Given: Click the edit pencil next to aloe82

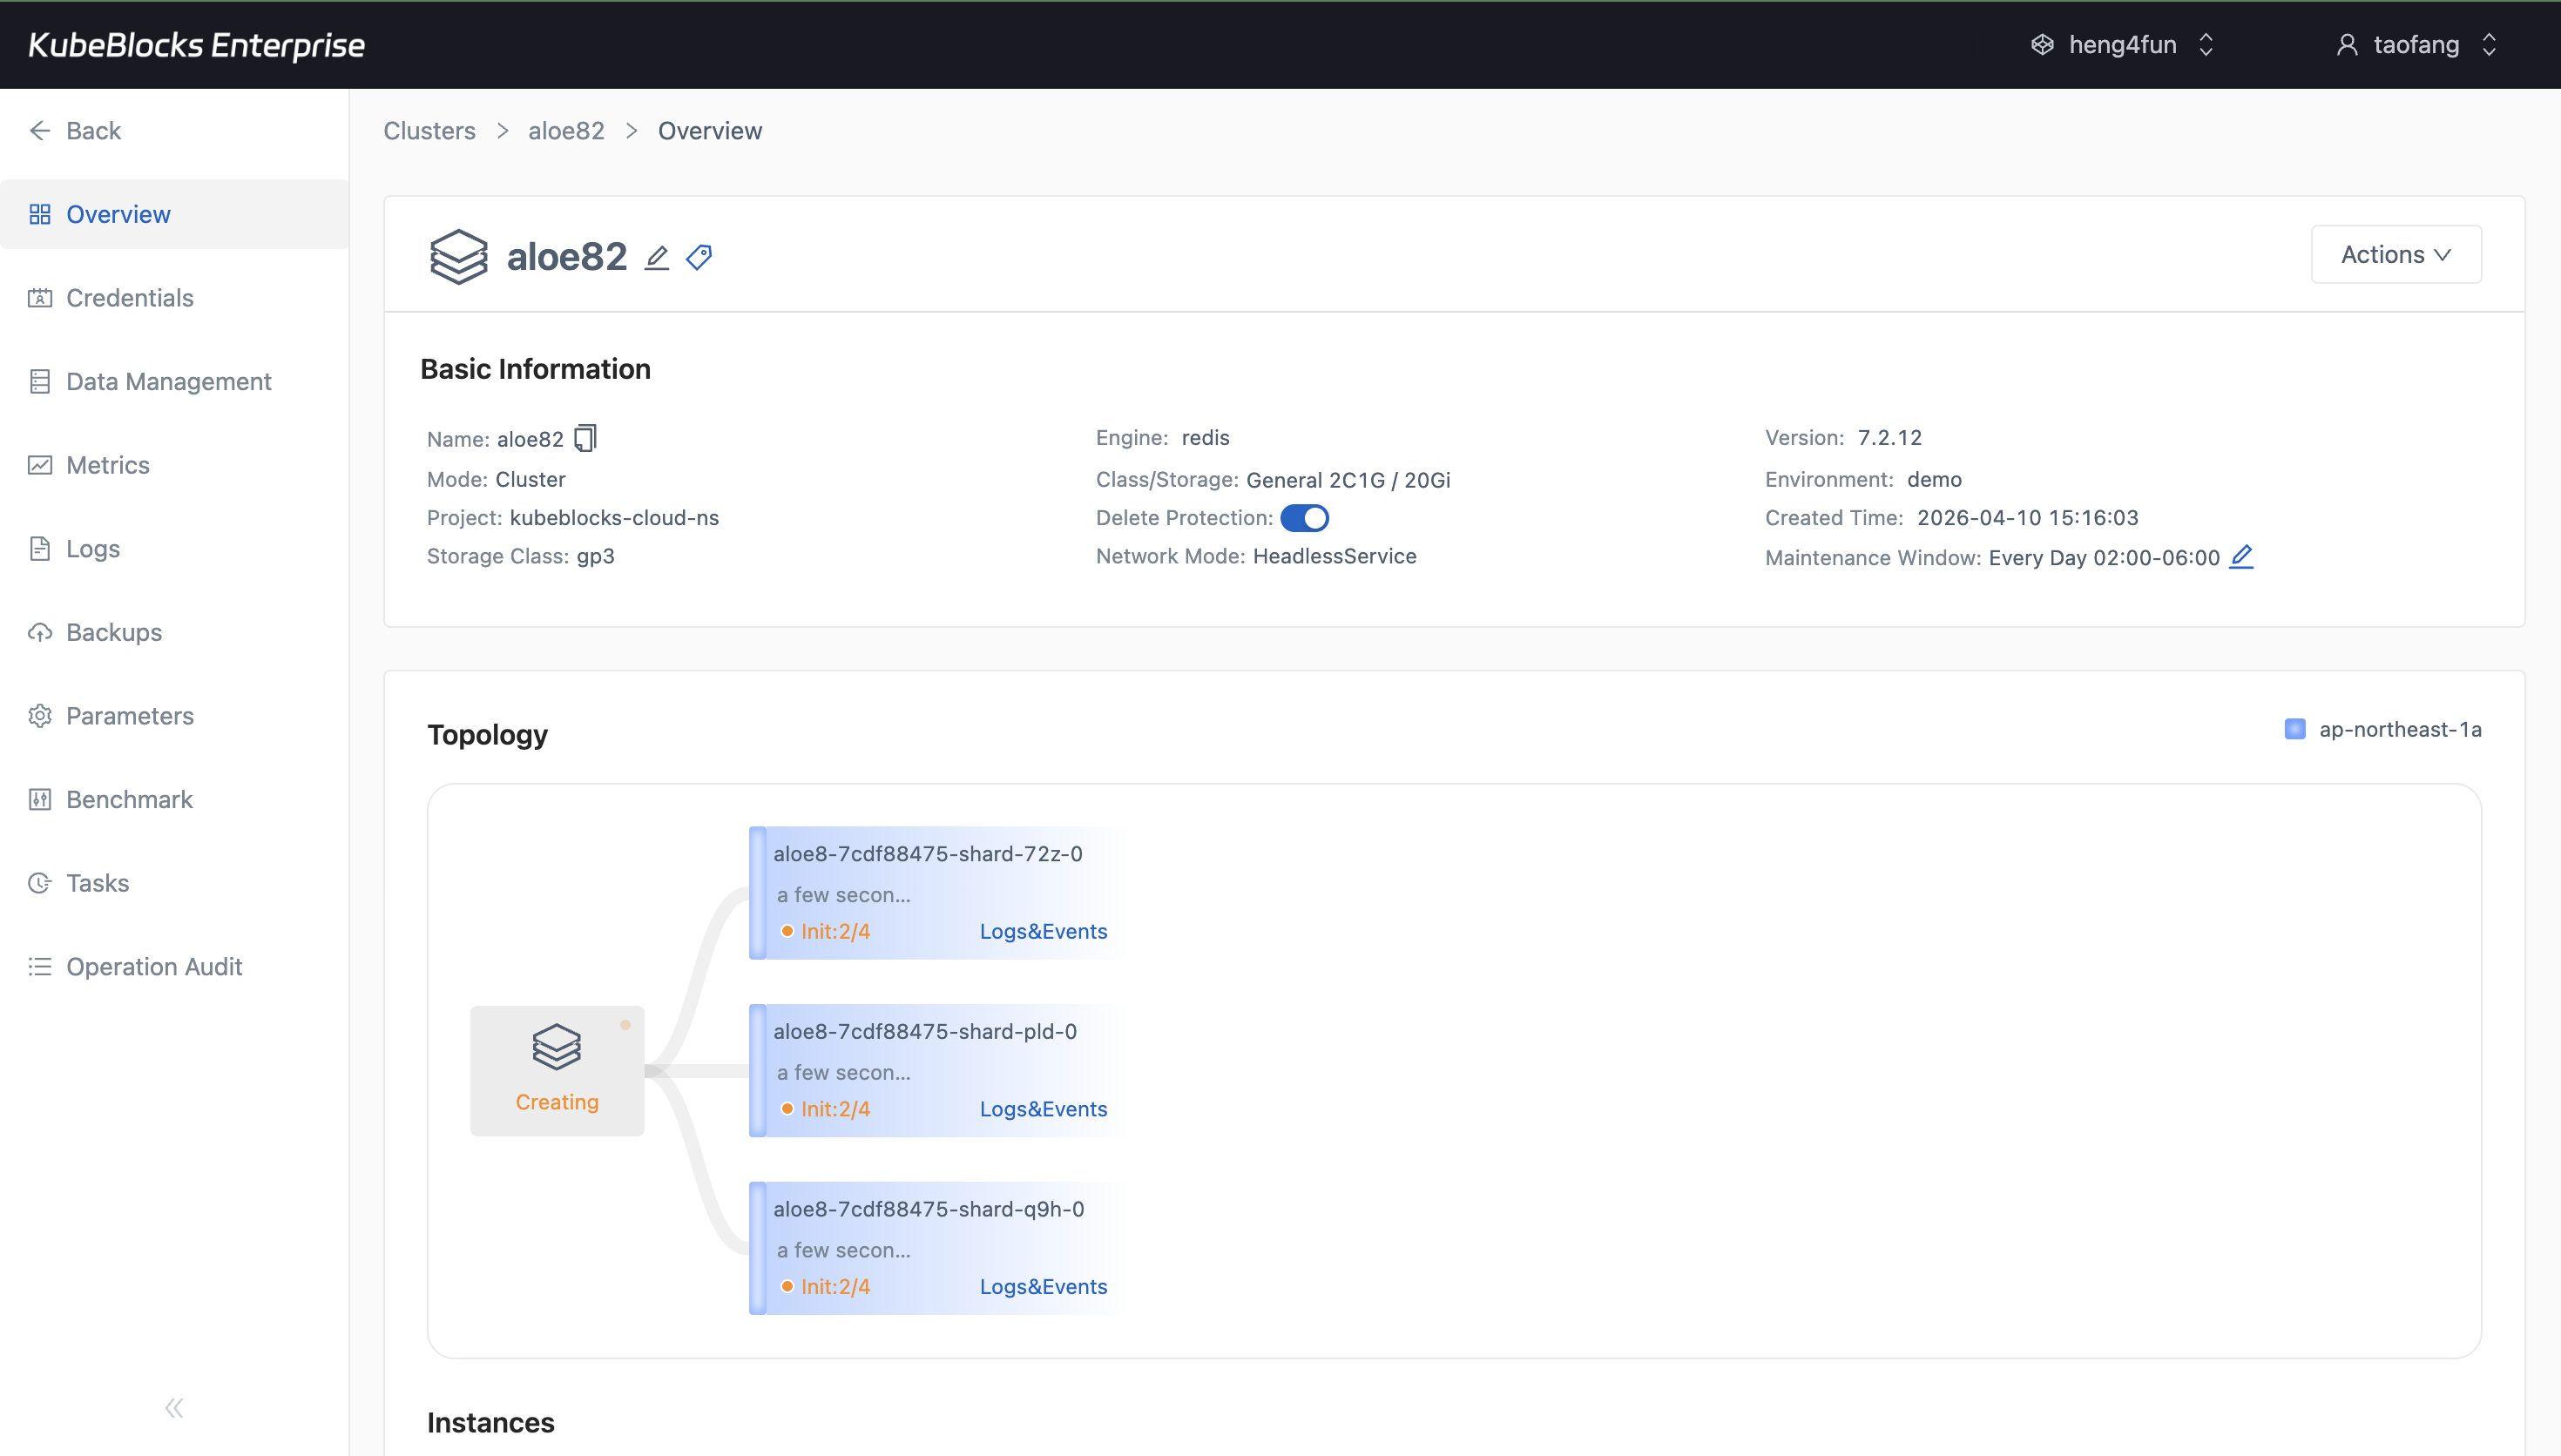Looking at the screenshot, I should click(x=656, y=257).
